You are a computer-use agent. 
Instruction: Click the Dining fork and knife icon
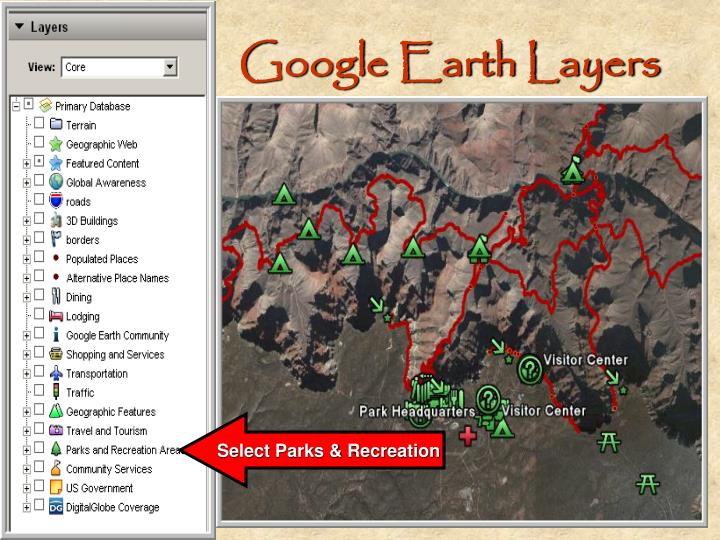pyautogui.click(x=56, y=297)
